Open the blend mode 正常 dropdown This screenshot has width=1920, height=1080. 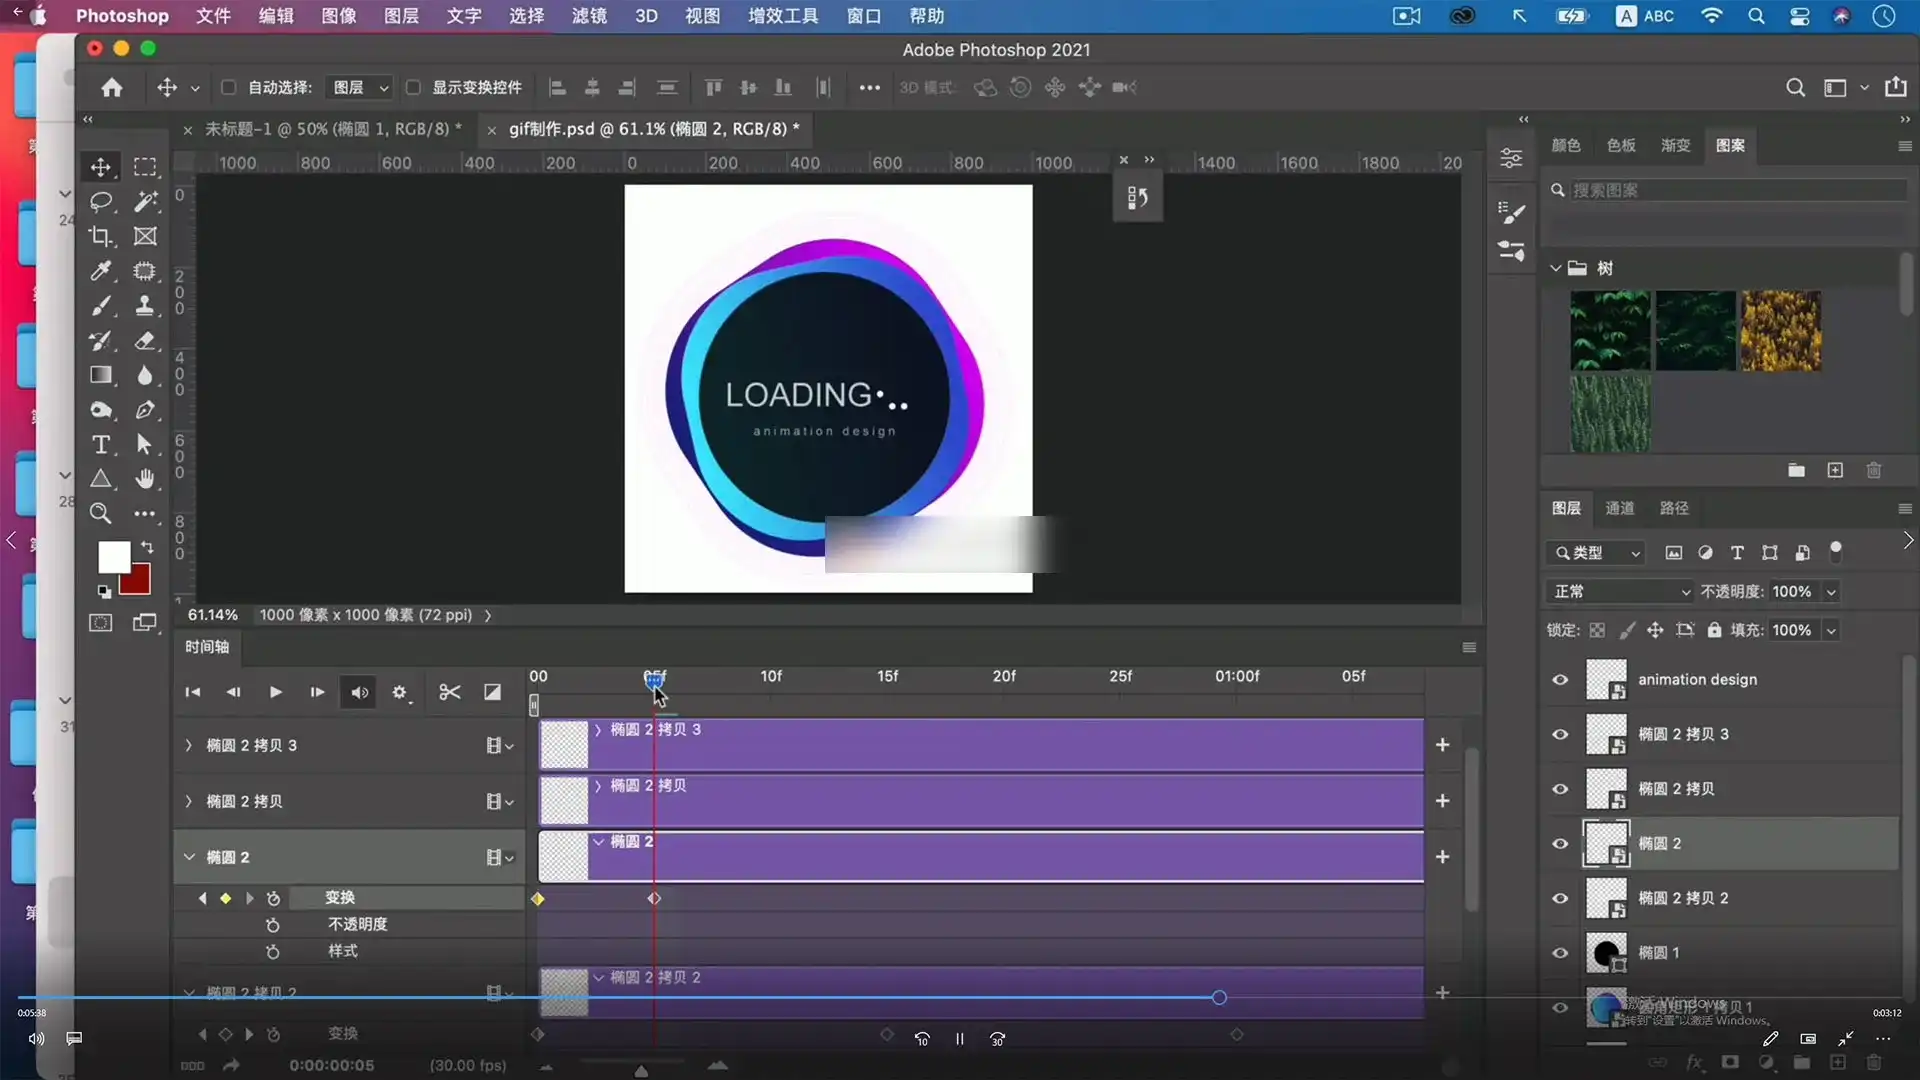click(x=1620, y=592)
